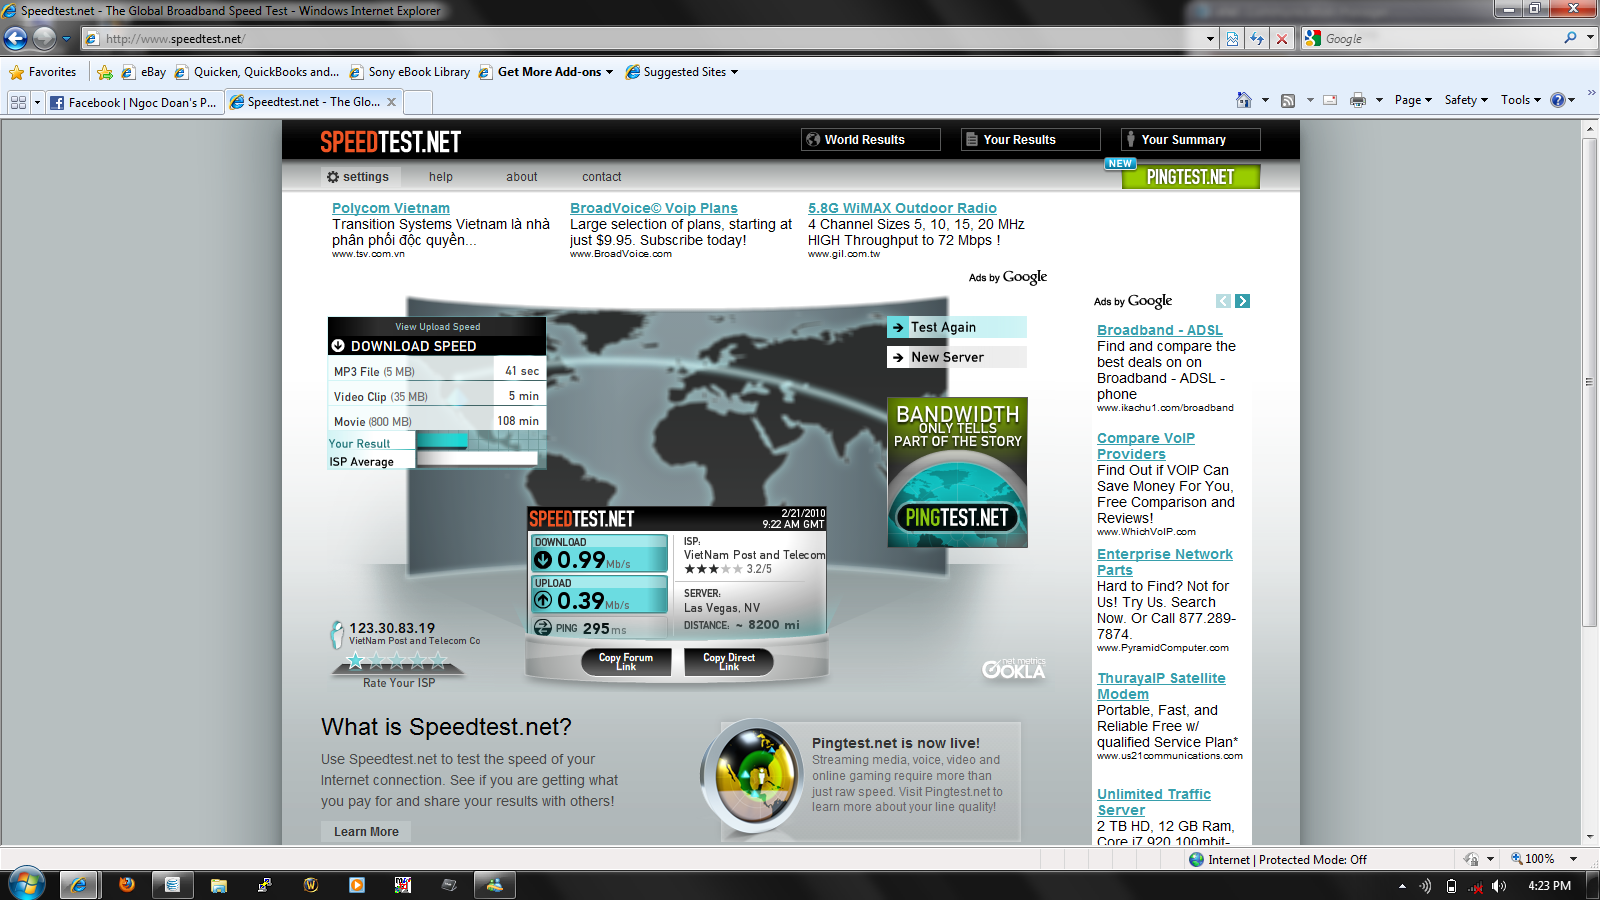Open the Broadband - ADSL ad link
Viewport: 1600px width, 900px height.
1160,330
